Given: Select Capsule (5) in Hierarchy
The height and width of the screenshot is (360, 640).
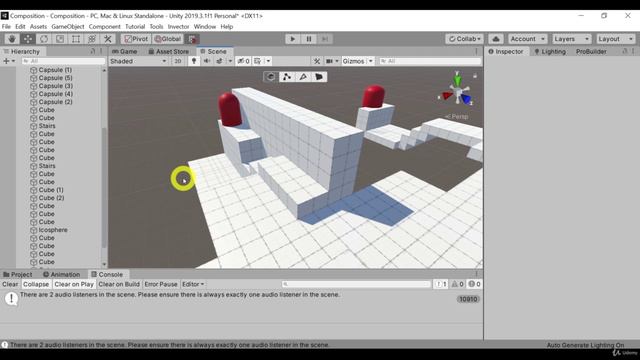Looking at the screenshot, I should click(x=56, y=78).
